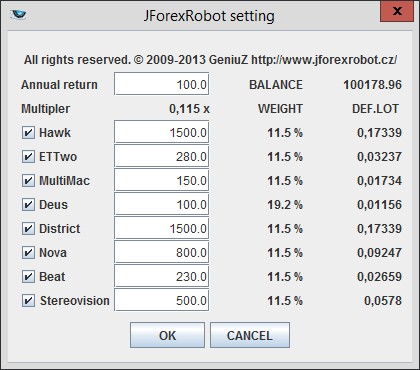Click the Annual return input field
Image resolution: width=420 pixels, height=370 pixels.
(162, 84)
